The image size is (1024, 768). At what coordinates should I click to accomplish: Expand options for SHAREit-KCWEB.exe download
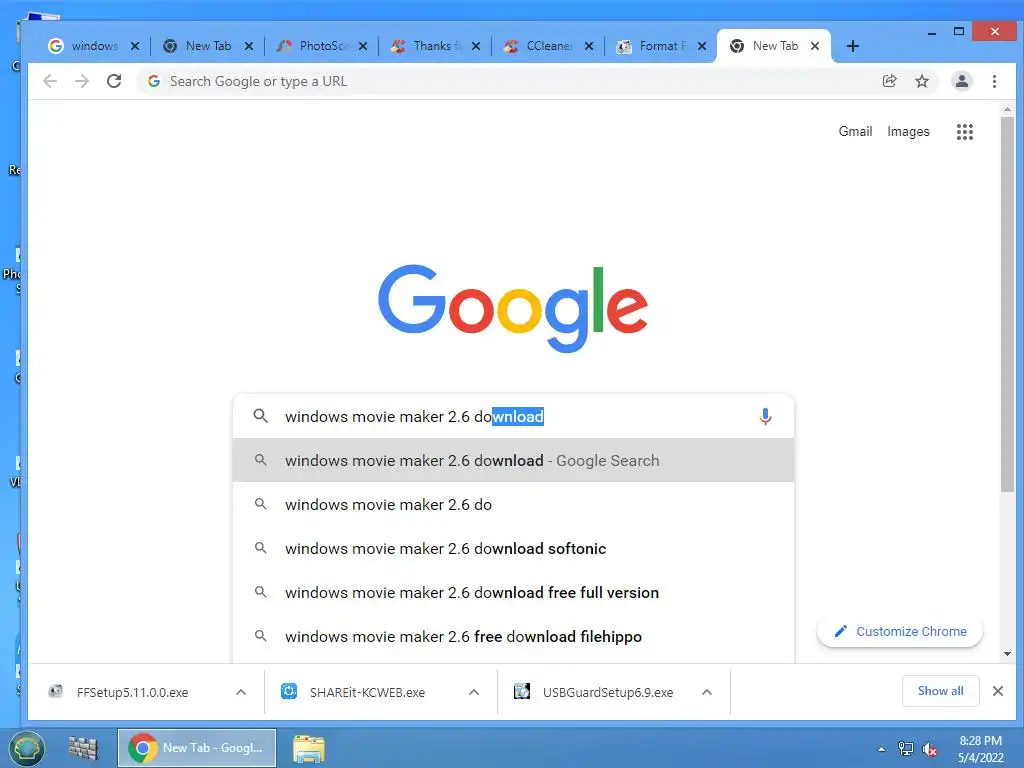pos(474,692)
